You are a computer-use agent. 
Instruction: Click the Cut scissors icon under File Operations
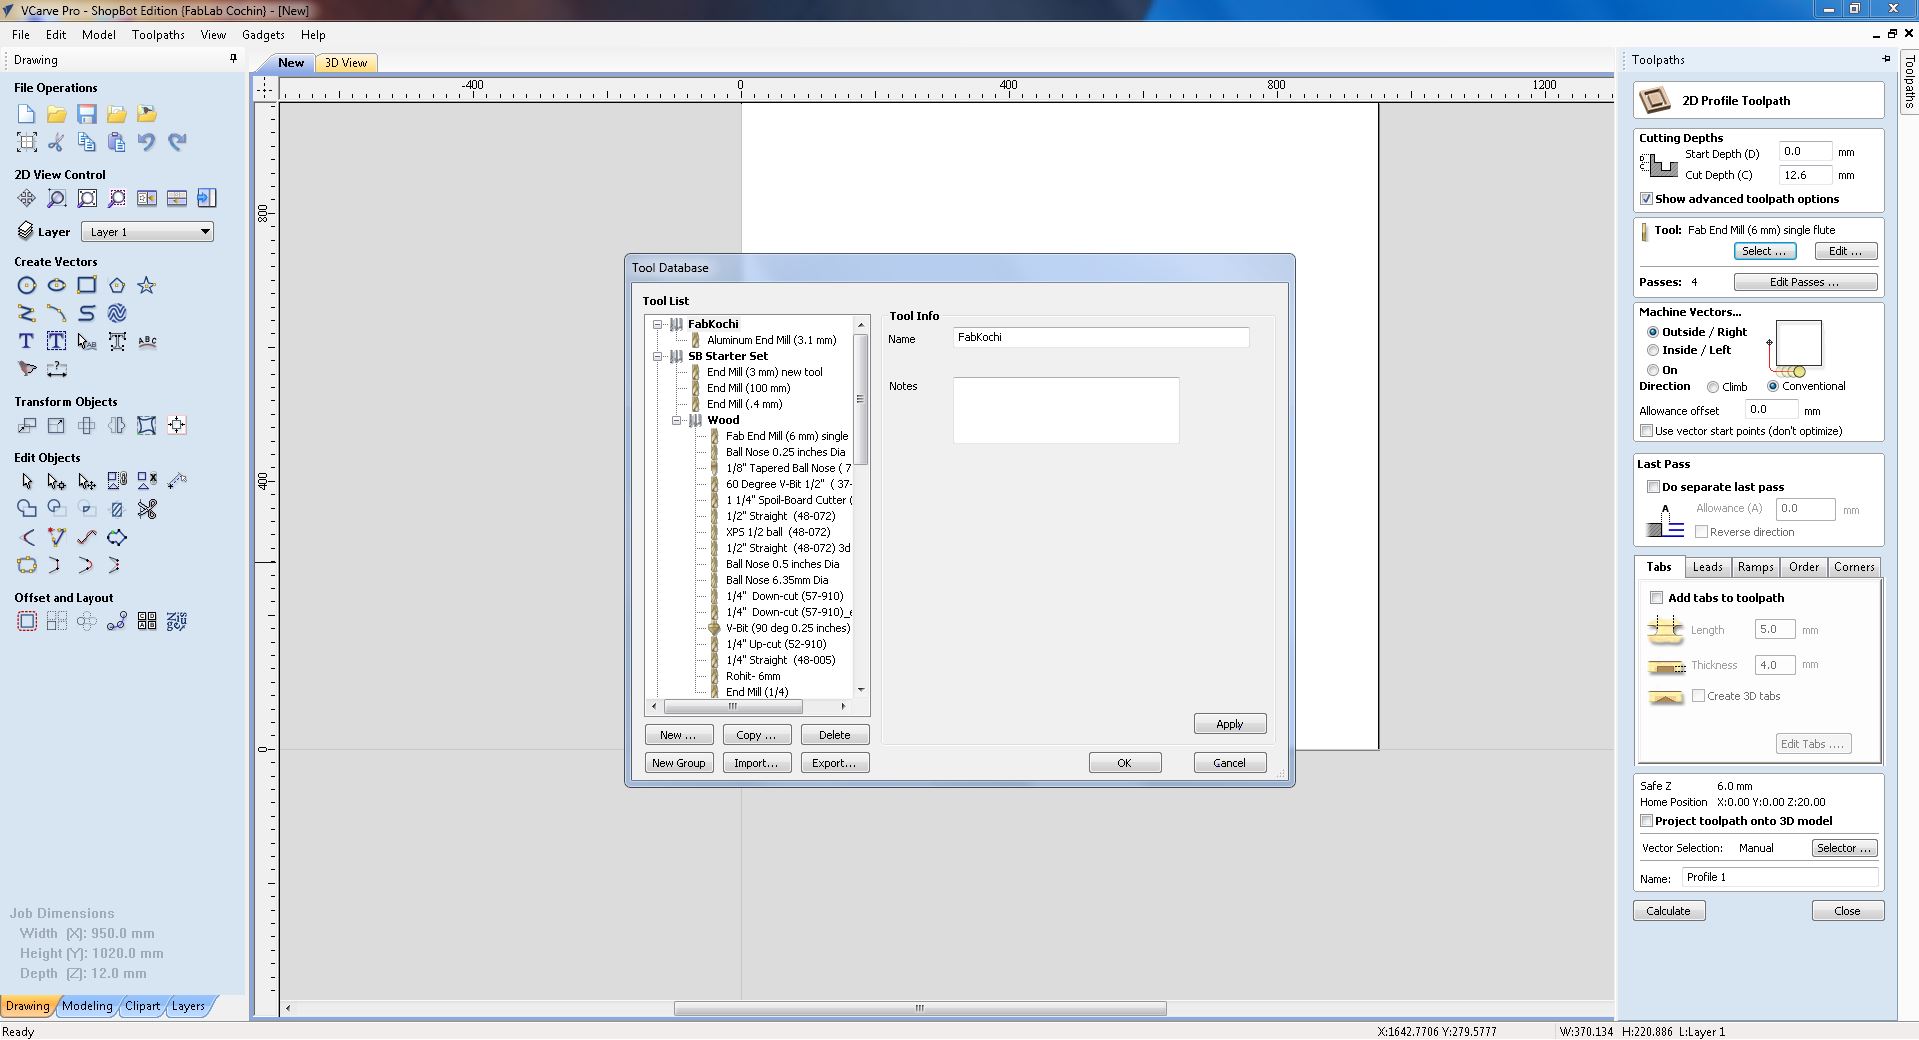pyautogui.click(x=57, y=142)
